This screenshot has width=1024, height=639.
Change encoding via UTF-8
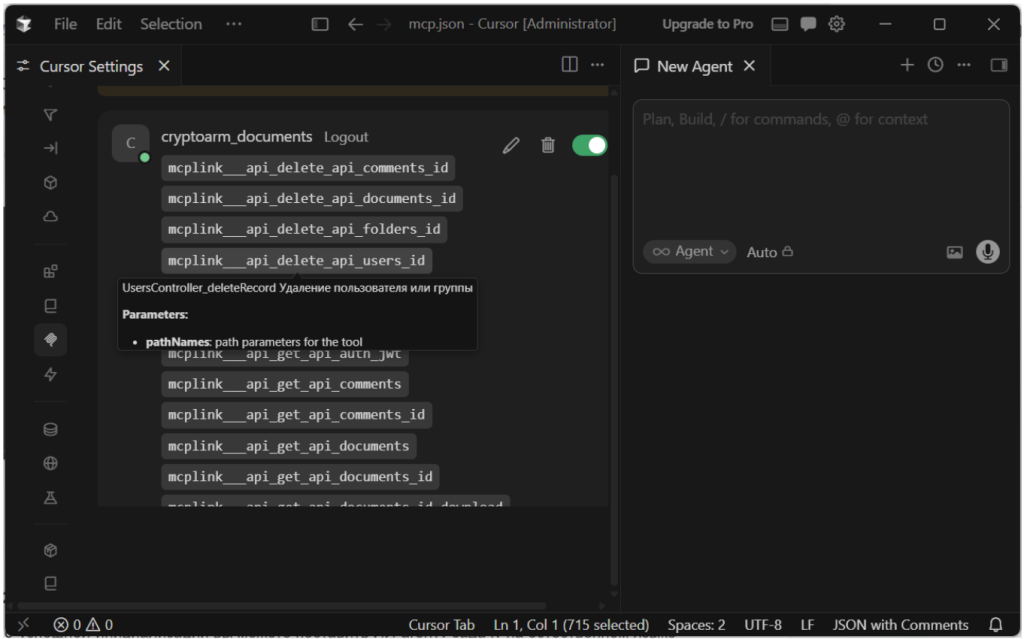[x=763, y=625]
